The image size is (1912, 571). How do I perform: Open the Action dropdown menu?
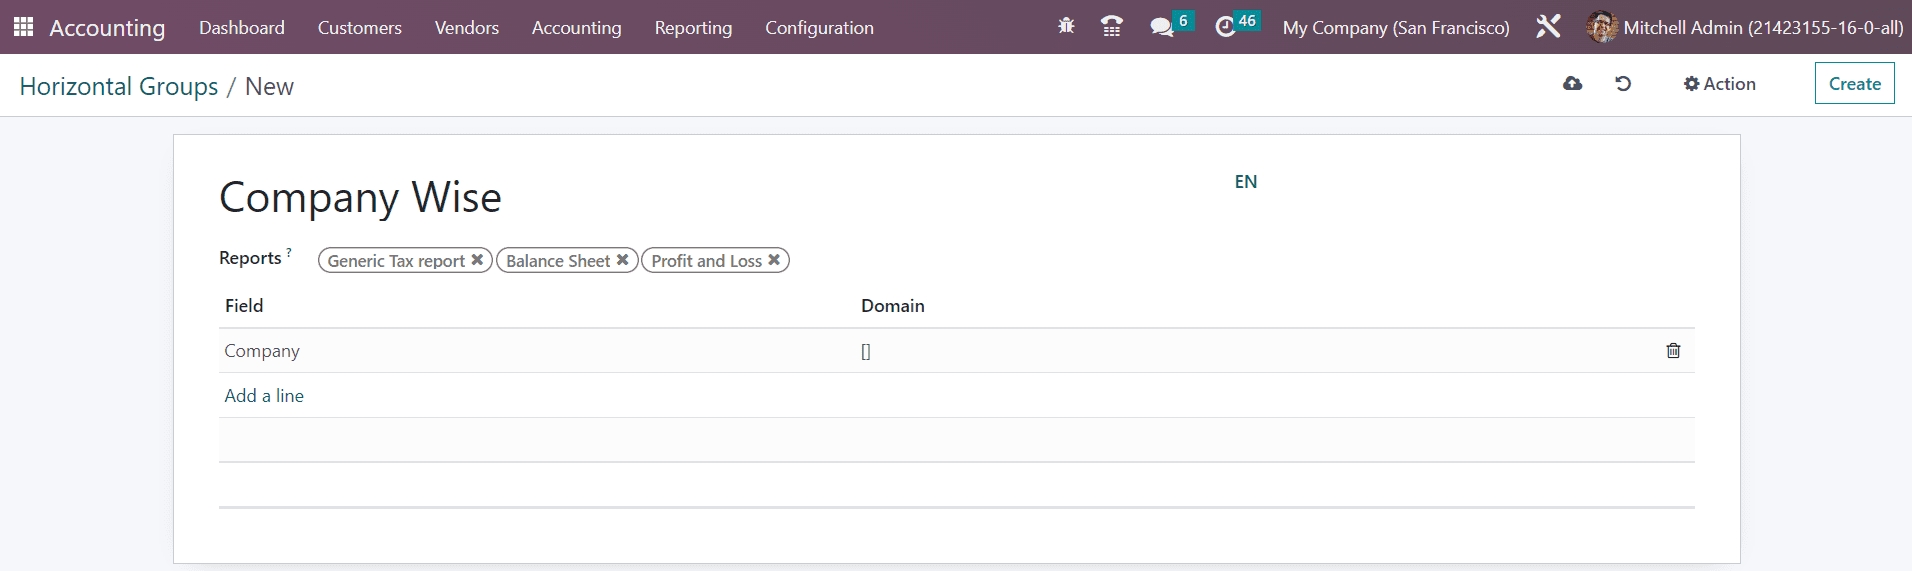coord(1719,84)
